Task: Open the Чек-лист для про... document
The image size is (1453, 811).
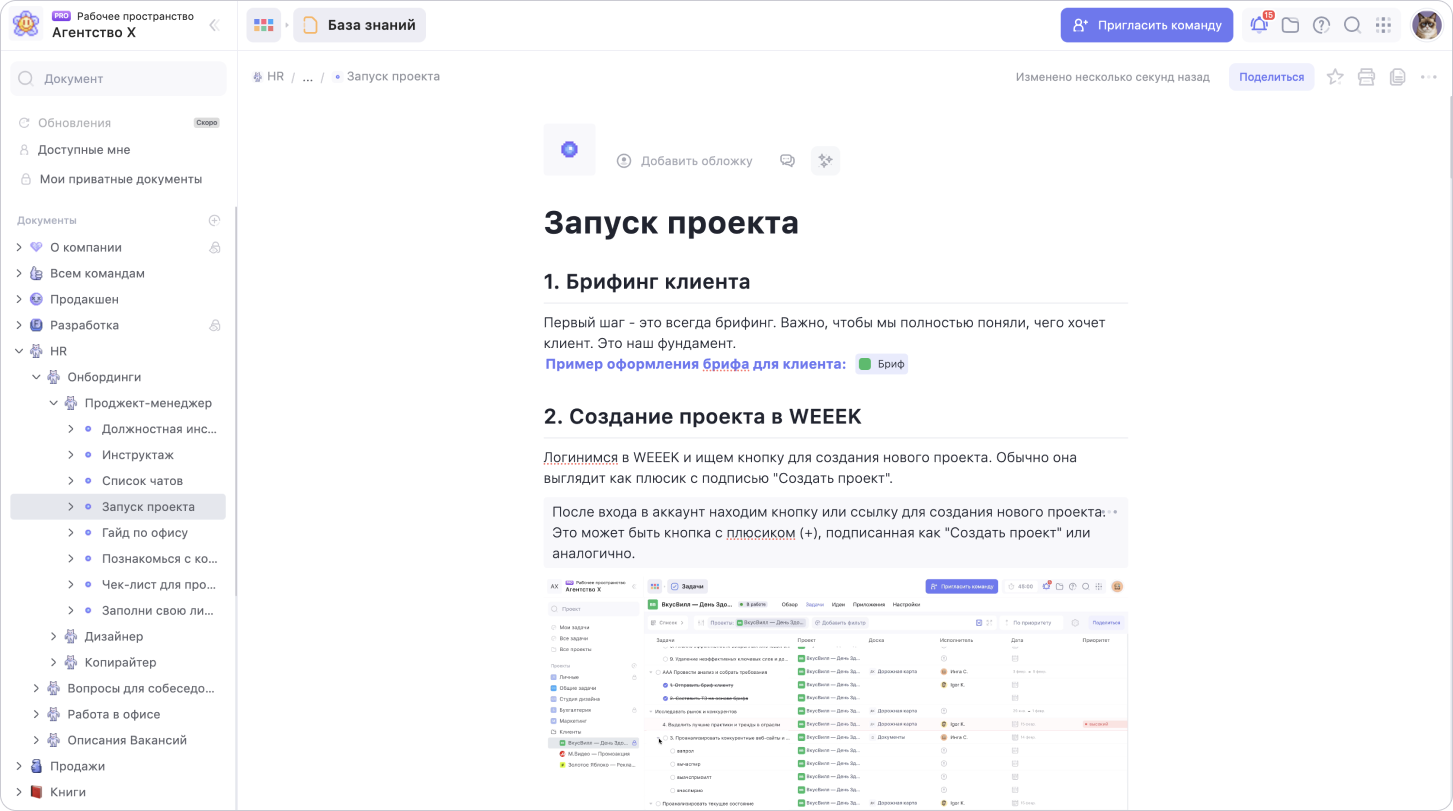Action: (x=159, y=585)
